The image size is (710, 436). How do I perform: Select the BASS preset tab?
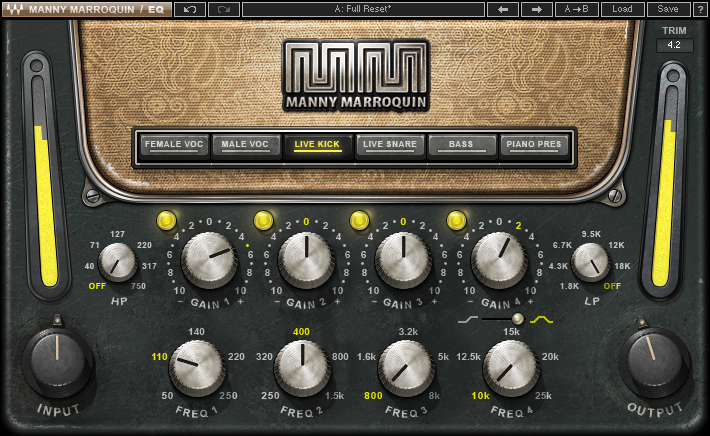[x=461, y=145]
